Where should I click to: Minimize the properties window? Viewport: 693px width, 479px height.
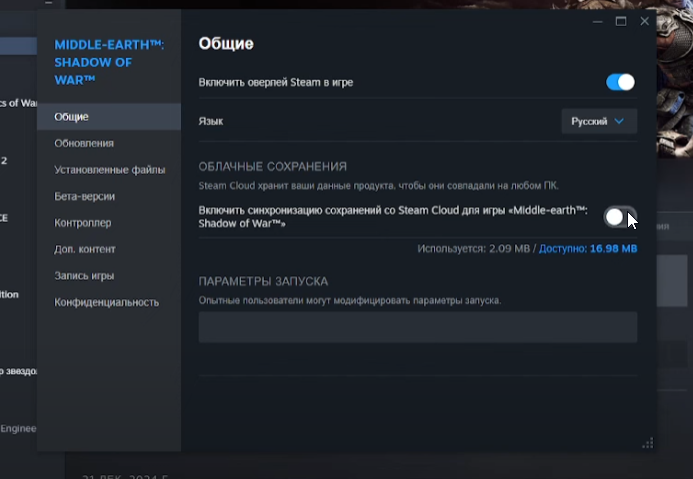(598, 21)
